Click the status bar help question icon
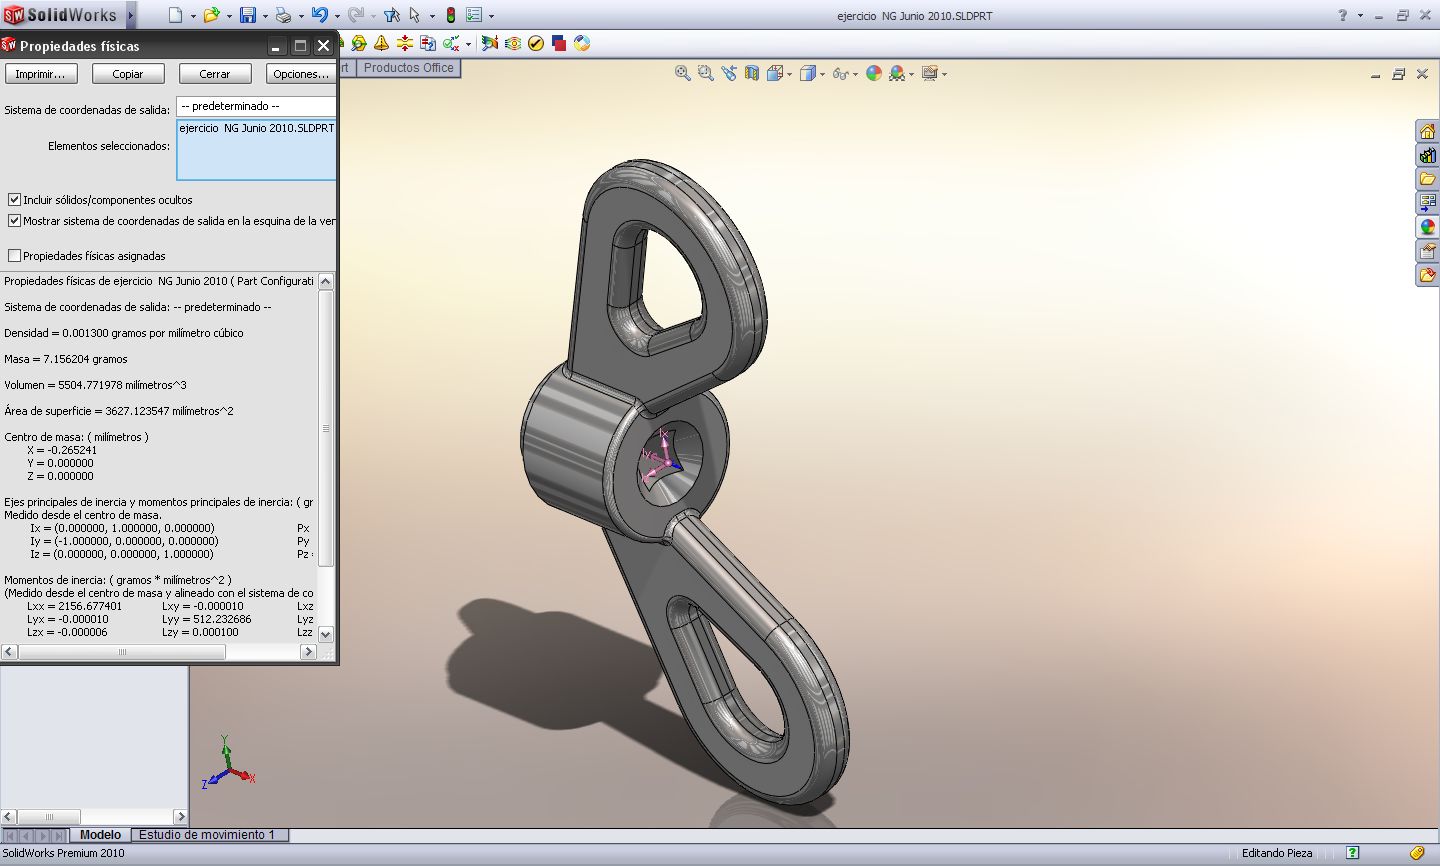The image size is (1440, 866). click(x=1352, y=853)
